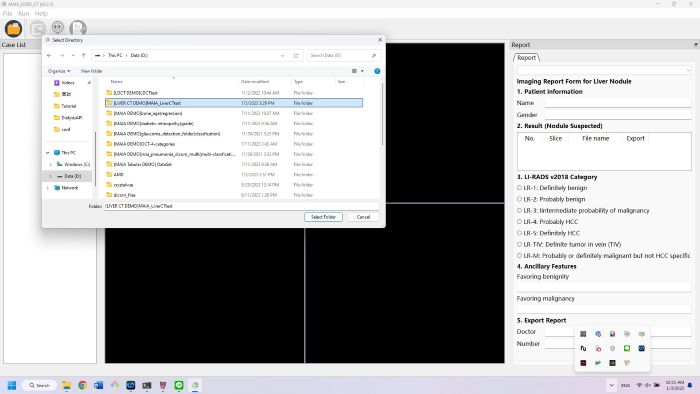Screen dimensions: 700x394
Task: Click the Select Folder button
Action: [323, 217]
